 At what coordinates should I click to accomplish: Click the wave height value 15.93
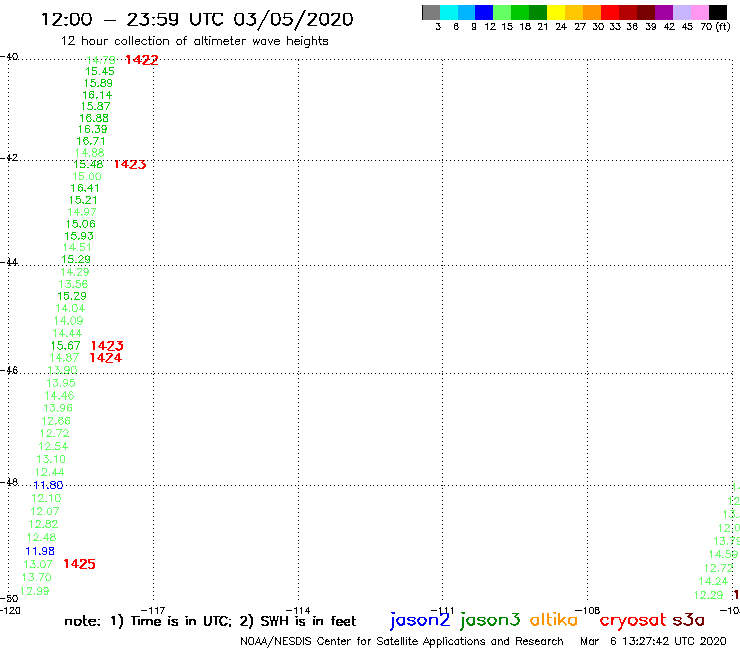(79, 236)
